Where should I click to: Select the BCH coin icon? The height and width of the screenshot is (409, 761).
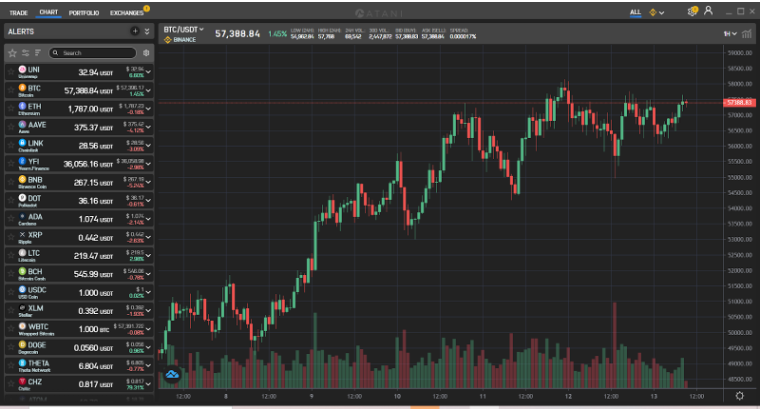[22, 271]
